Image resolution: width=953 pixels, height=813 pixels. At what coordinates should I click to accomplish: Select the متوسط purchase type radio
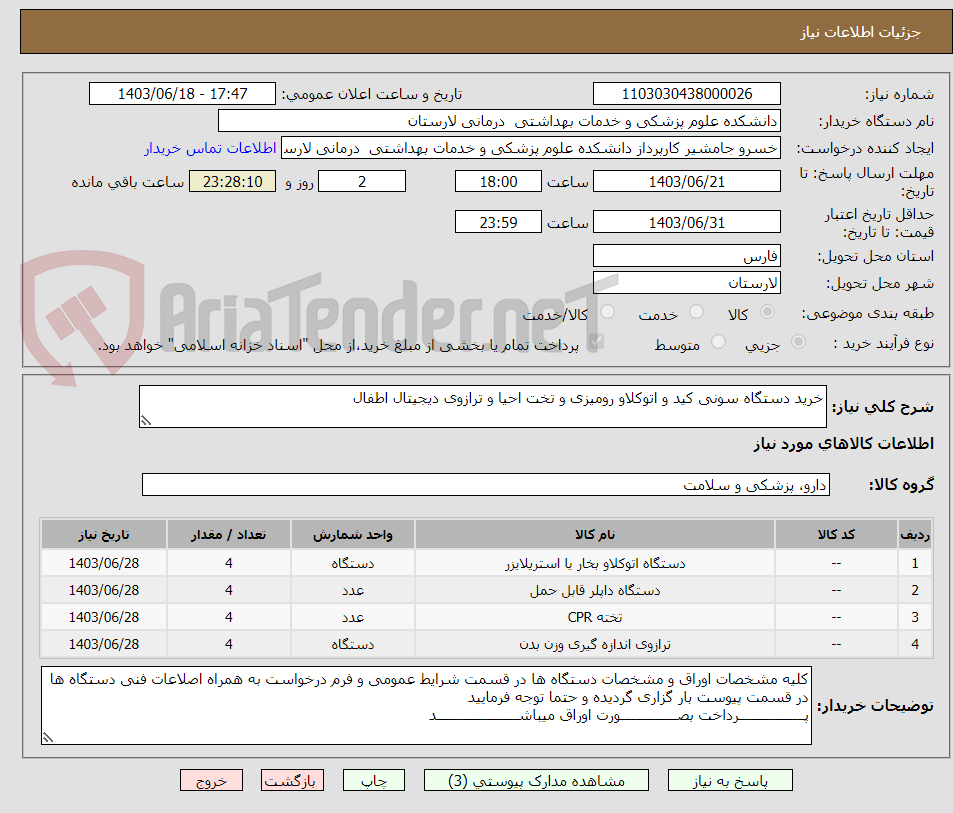tap(718, 342)
